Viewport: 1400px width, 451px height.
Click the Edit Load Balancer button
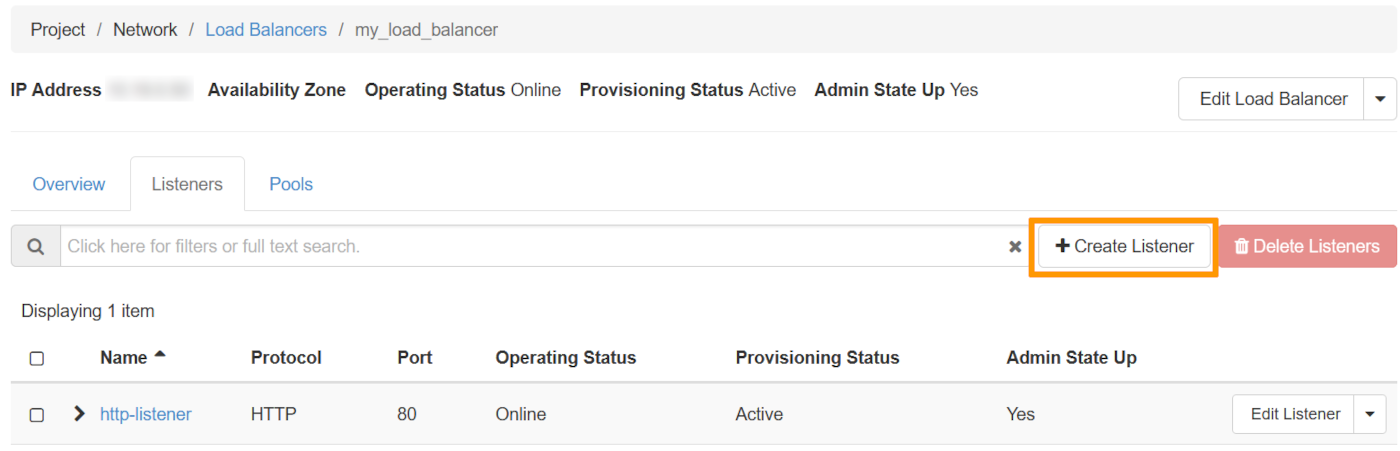pyautogui.click(x=1272, y=99)
